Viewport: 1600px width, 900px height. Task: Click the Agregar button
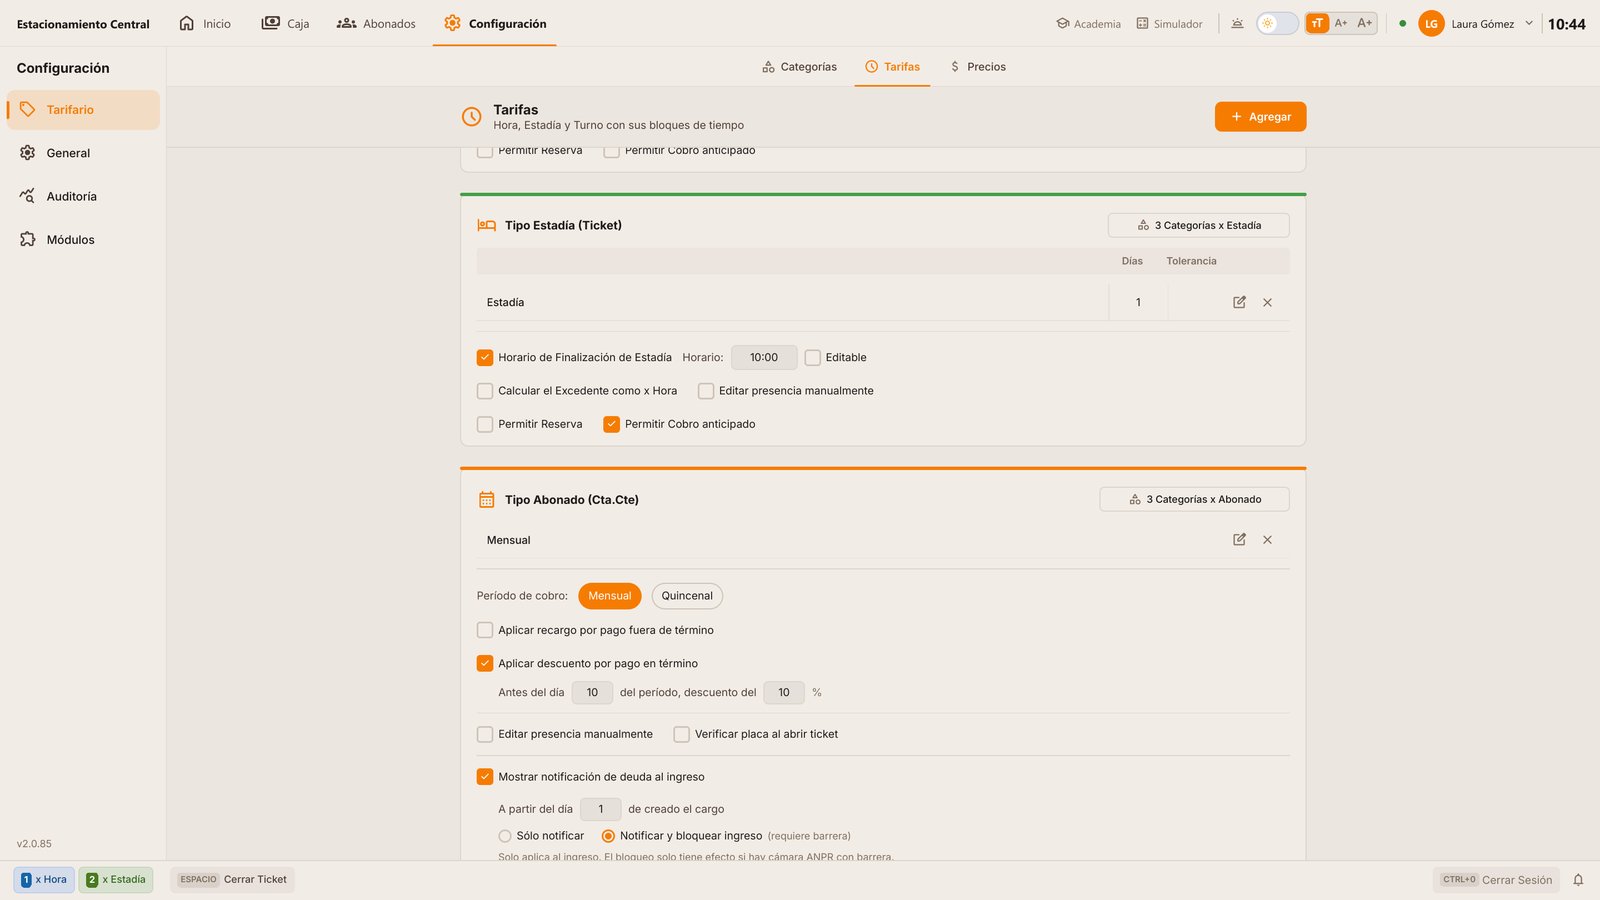pos(1260,117)
